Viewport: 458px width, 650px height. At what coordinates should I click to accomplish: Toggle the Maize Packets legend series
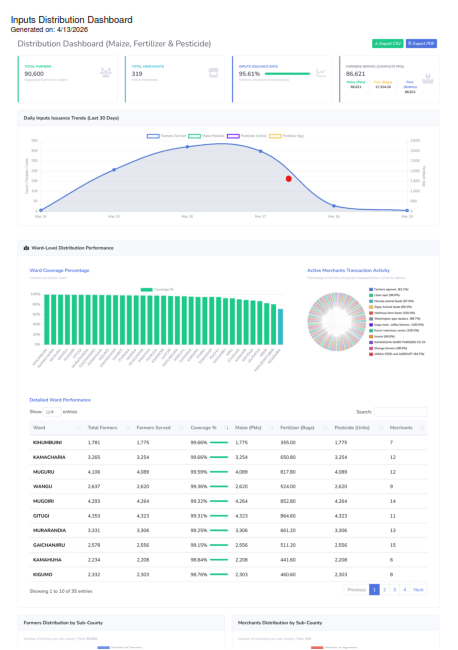point(206,136)
